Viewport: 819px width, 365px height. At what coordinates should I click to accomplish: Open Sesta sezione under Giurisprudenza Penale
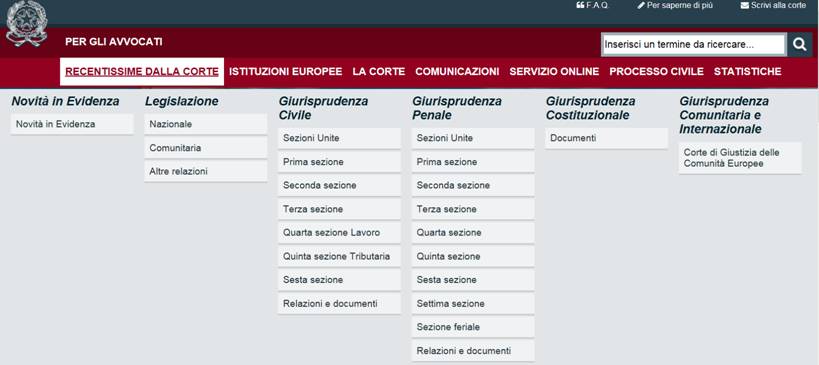(x=473, y=280)
